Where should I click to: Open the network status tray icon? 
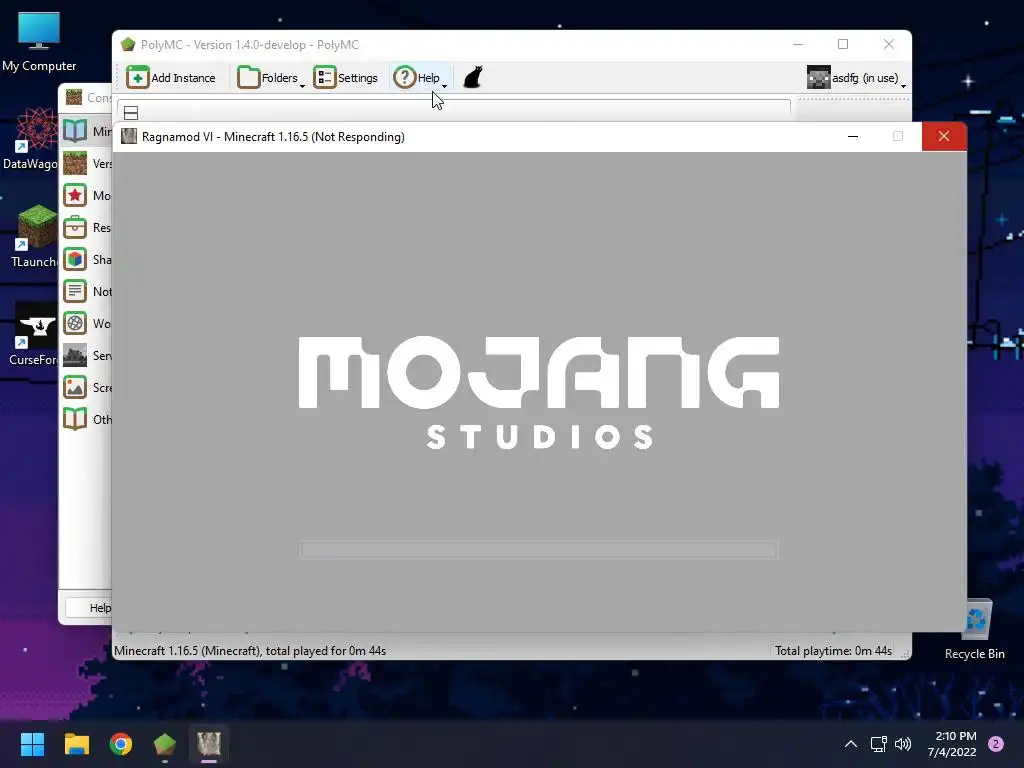tap(878, 744)
